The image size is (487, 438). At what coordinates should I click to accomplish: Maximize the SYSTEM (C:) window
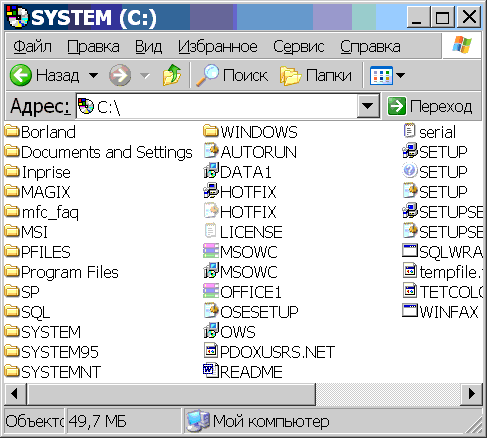pos(442,17)
